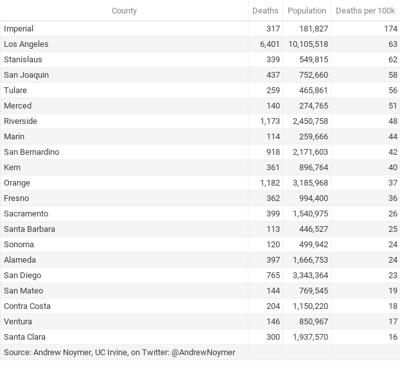Select the Marin county row
400x368 pixels.
pos(200,136)
